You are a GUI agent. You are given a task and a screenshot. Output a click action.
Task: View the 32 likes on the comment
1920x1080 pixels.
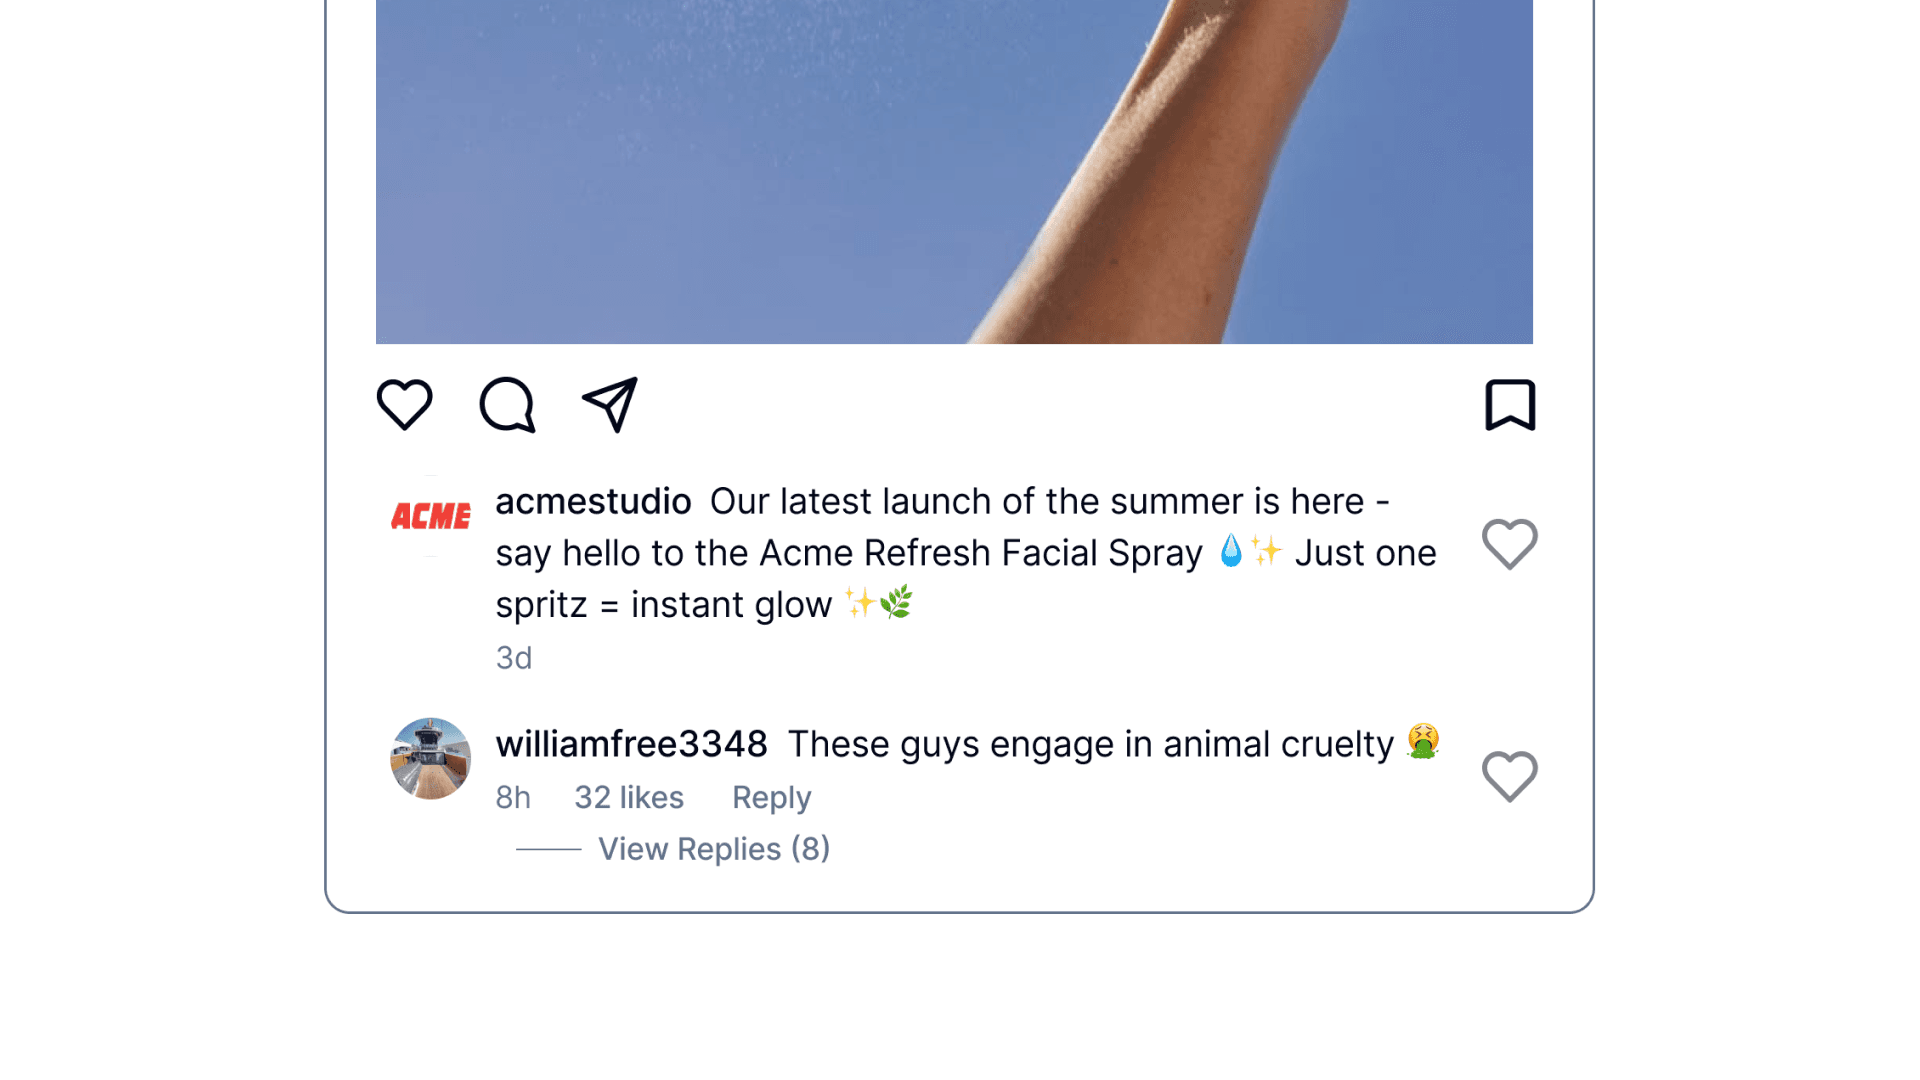coord(628,797)
